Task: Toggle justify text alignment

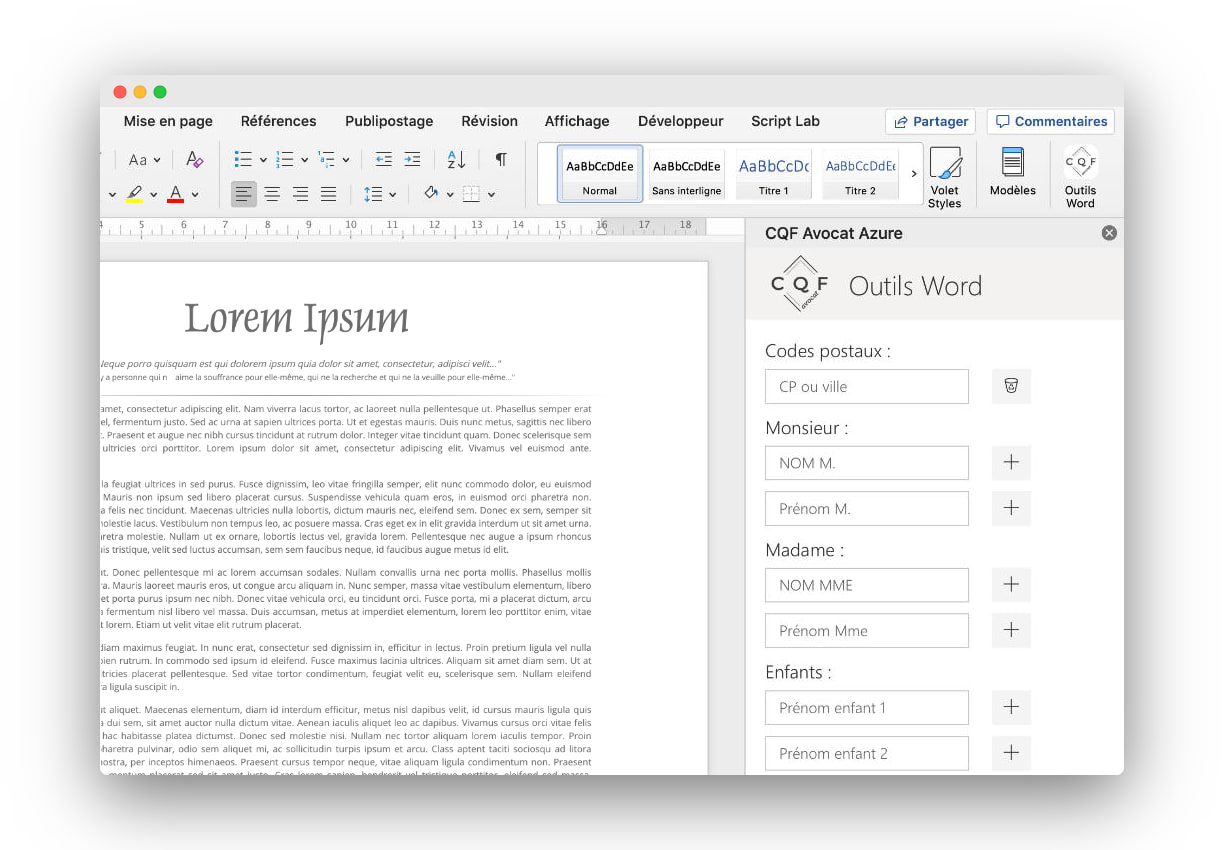Action: (328, 194)
